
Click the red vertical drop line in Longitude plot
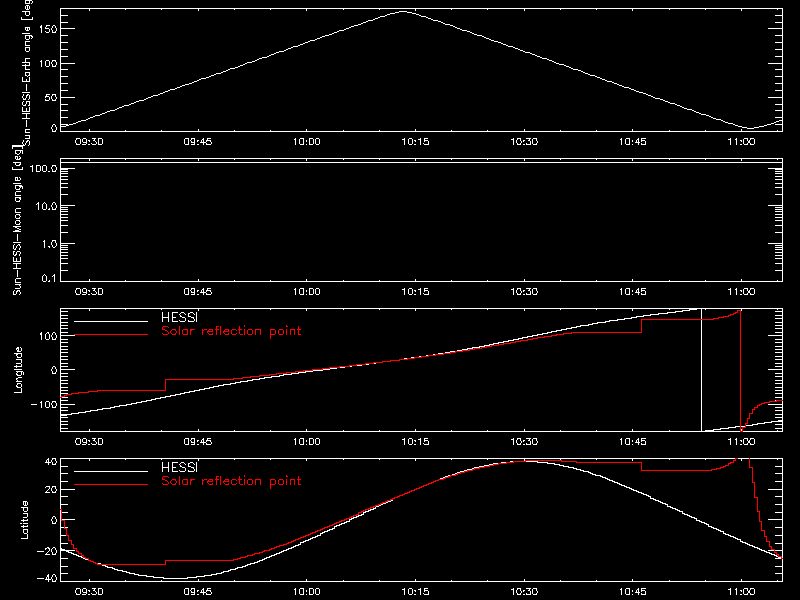(x=740, y=371)
